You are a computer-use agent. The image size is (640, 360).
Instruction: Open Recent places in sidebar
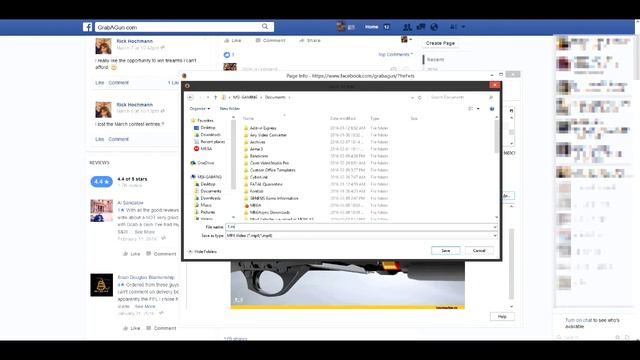point(212,142)
